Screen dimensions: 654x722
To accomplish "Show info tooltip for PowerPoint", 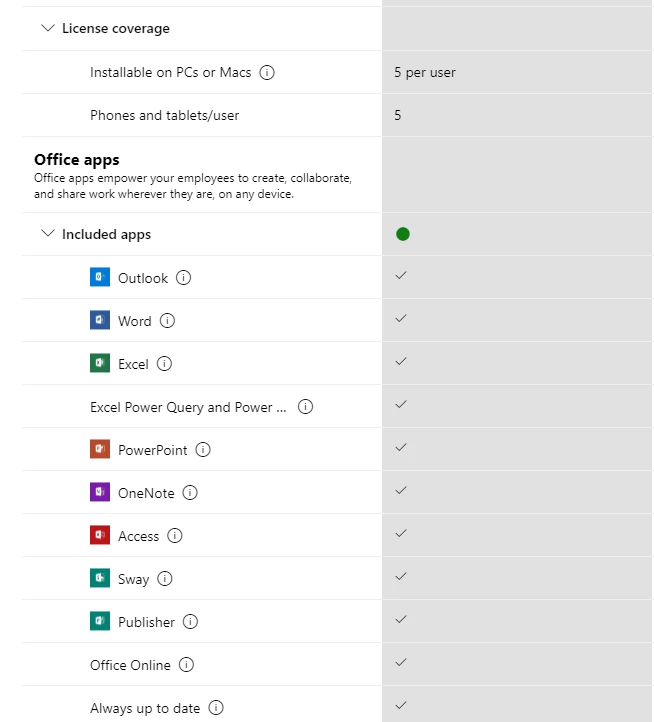I will click(203, 449).
